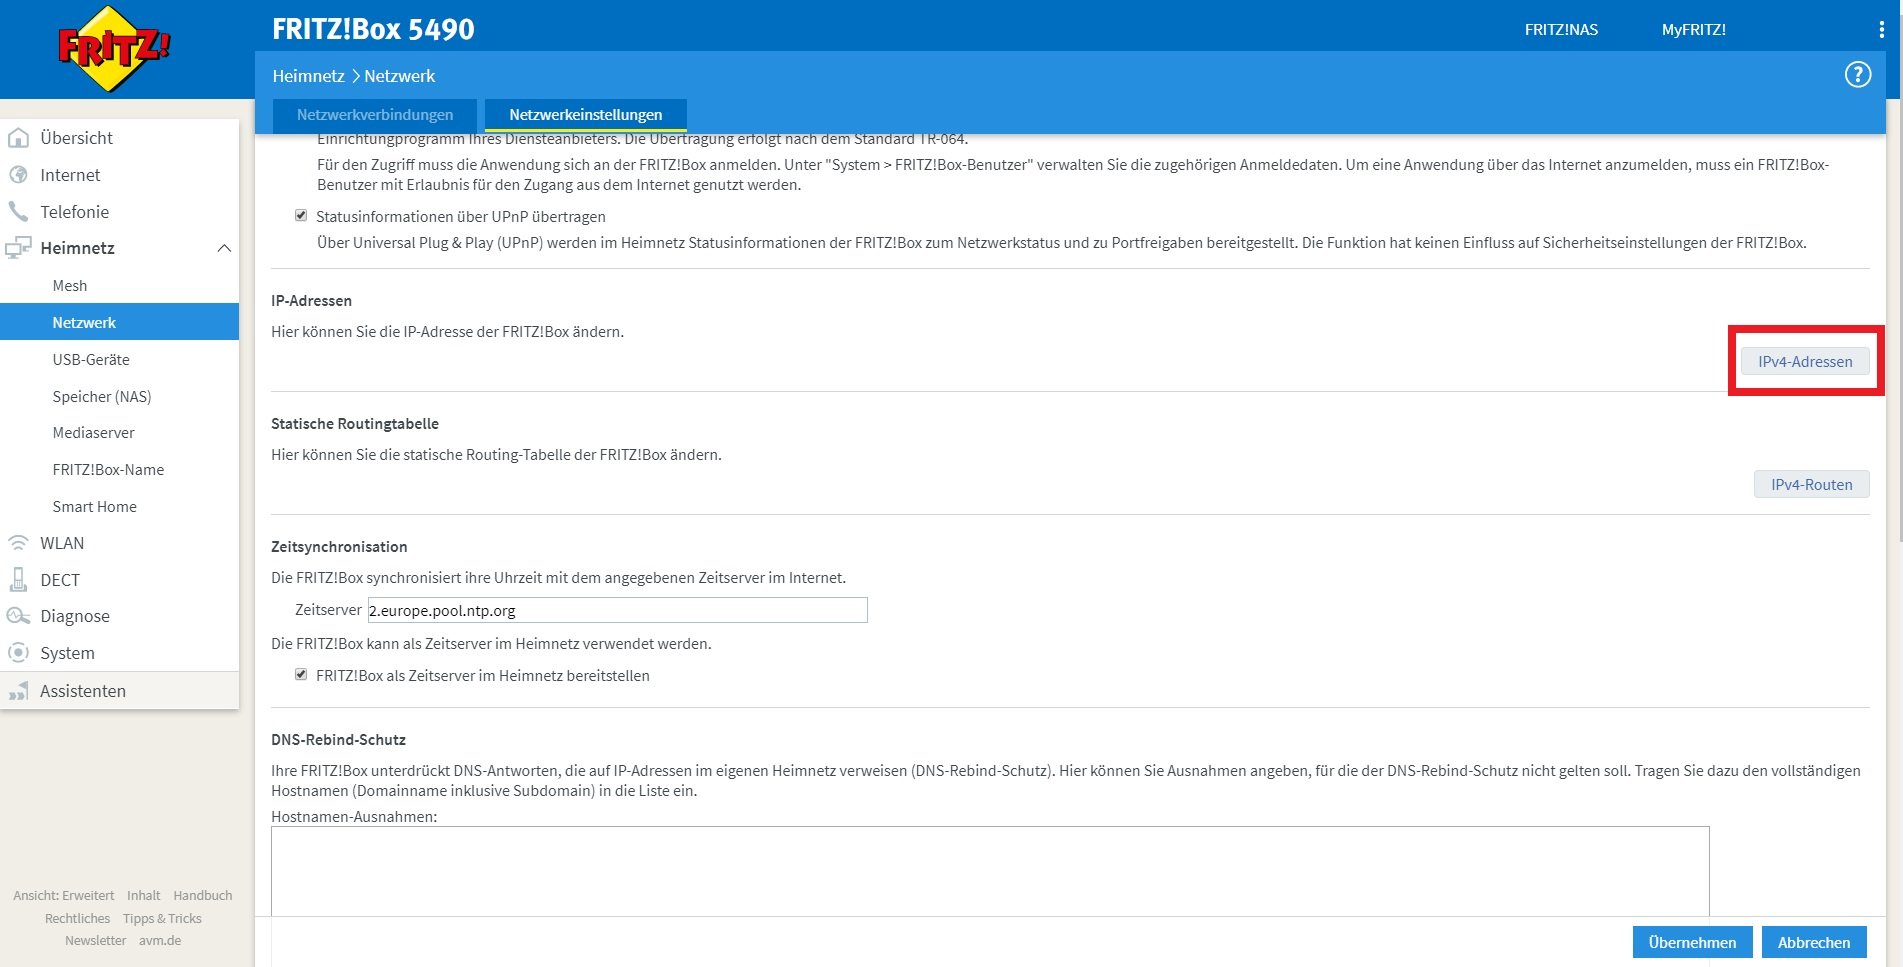Open Übersicht in the sidebar
1903x967 pixels.
(x=76, y=138)
